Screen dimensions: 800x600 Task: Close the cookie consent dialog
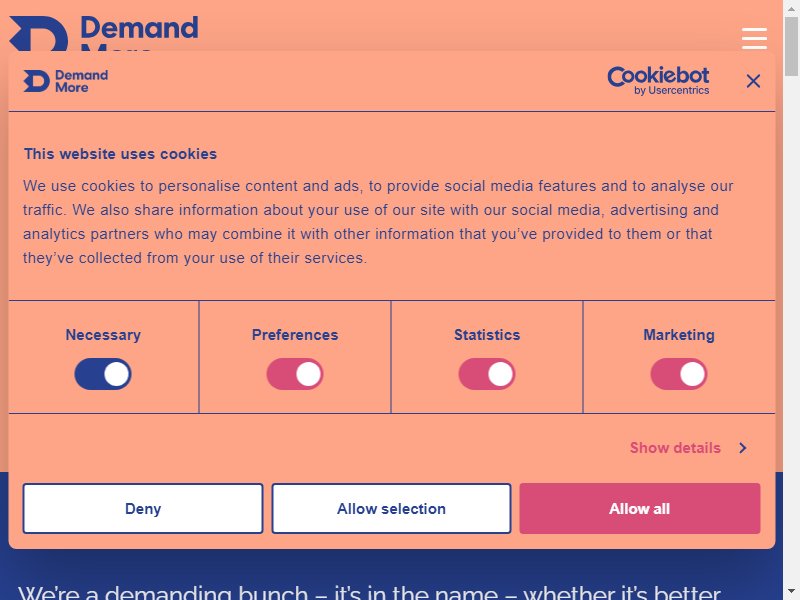point(753,81)
